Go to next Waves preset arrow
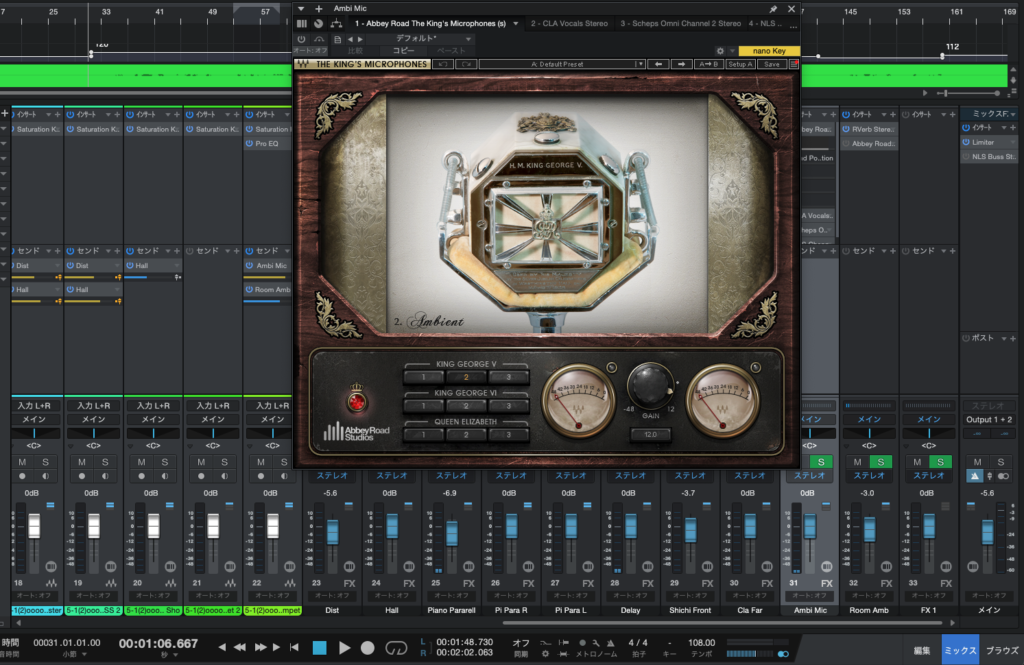Viewport: 1024px width, 665px height. [x=681, y=64]
